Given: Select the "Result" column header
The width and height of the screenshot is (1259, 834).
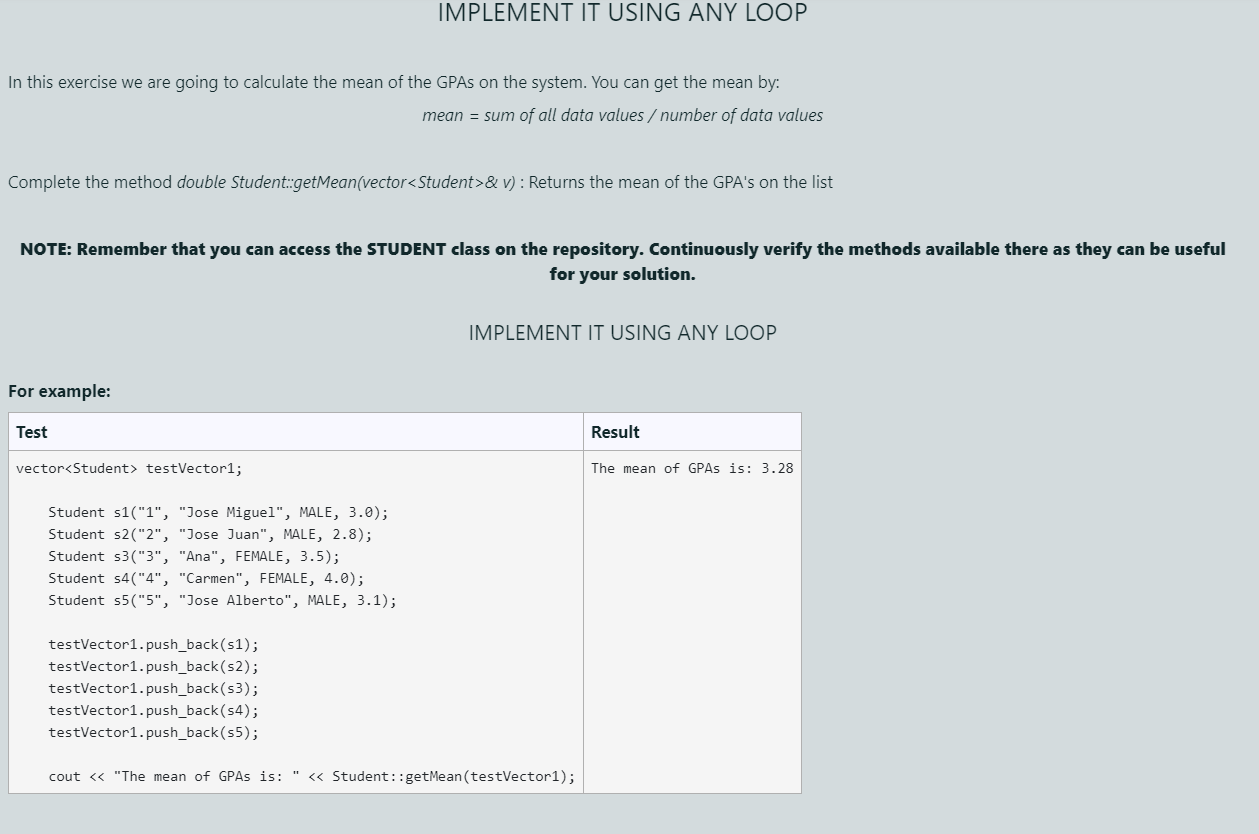Looking at the screenshot, I should pyautogui.click(x=615, y=432).
